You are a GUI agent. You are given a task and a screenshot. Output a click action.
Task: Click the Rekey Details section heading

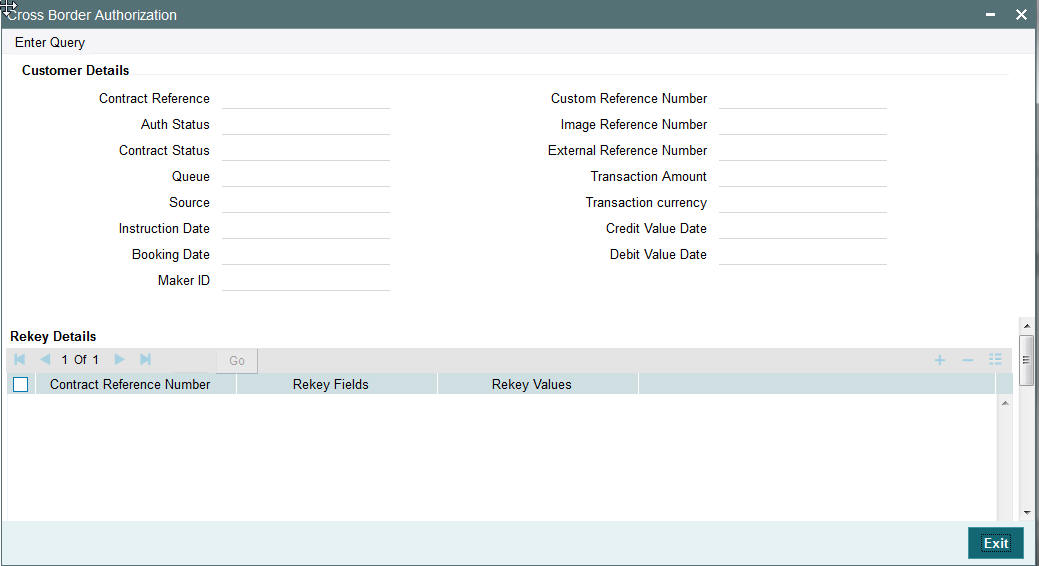(x=53, y=336)
